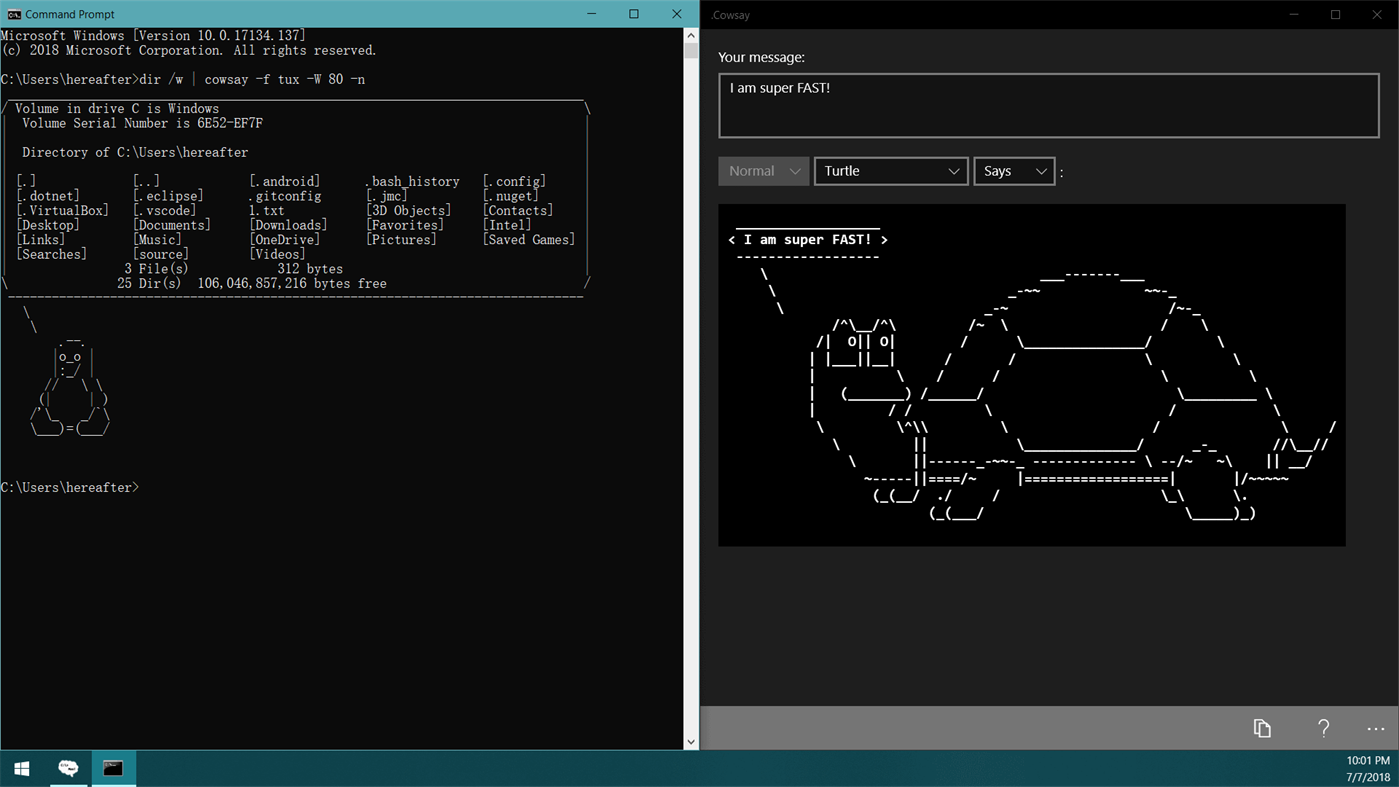
Task: Click the [source] directory entry
Action: pos(161,254)
